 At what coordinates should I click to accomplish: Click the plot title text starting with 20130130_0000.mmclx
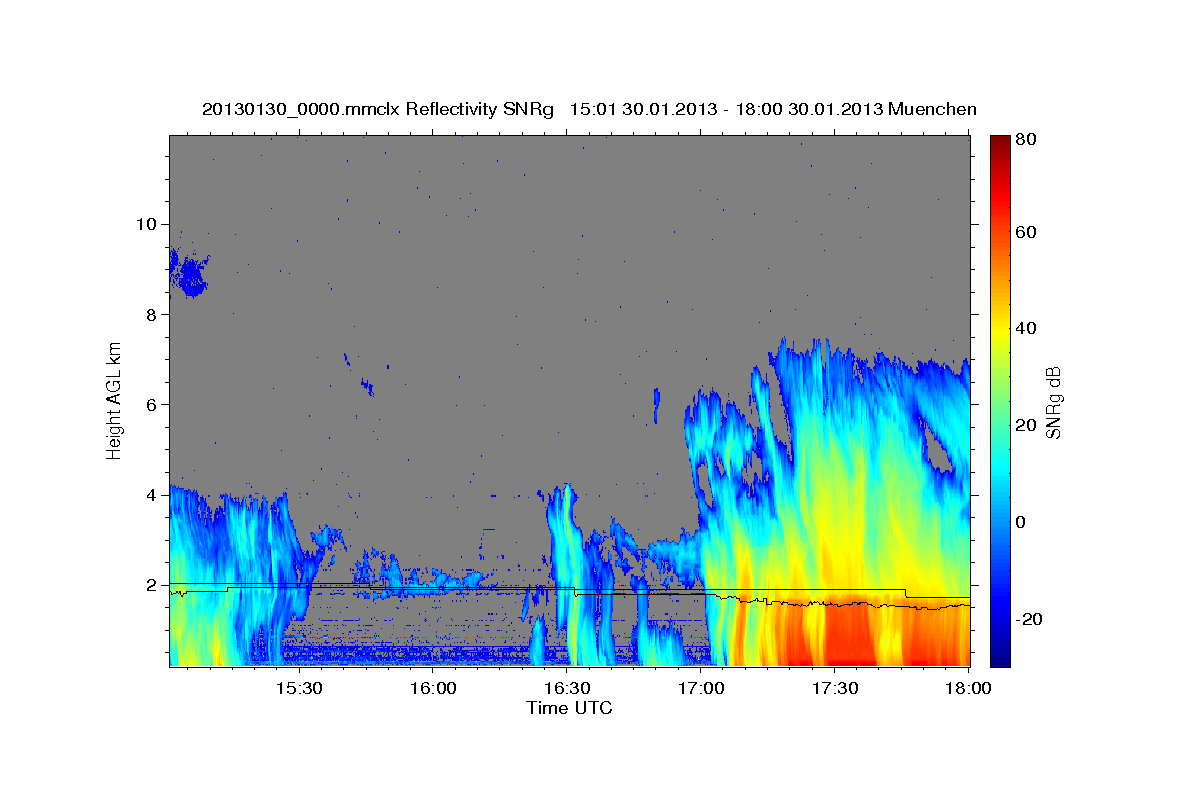pyautogui.click(x=589, y=109)
